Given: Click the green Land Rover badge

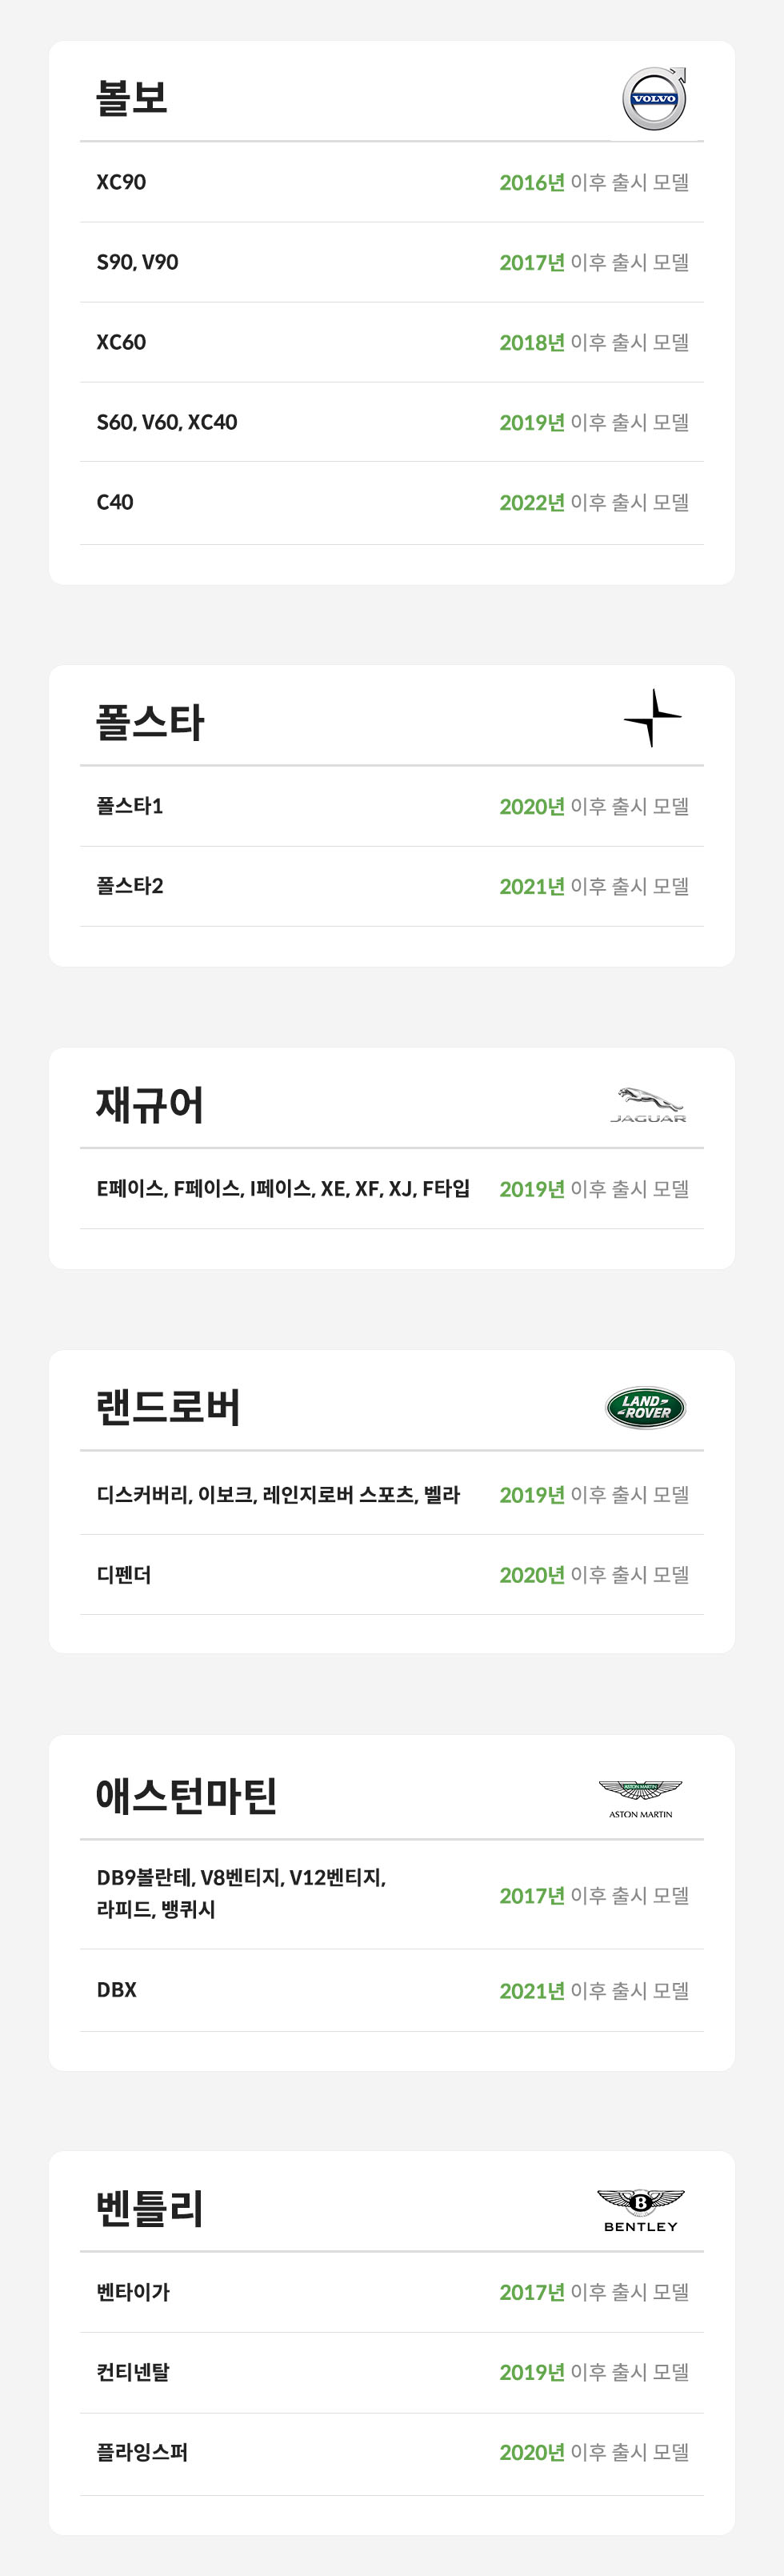Looking at the screenshot, I should click(x=645, y=1407).
